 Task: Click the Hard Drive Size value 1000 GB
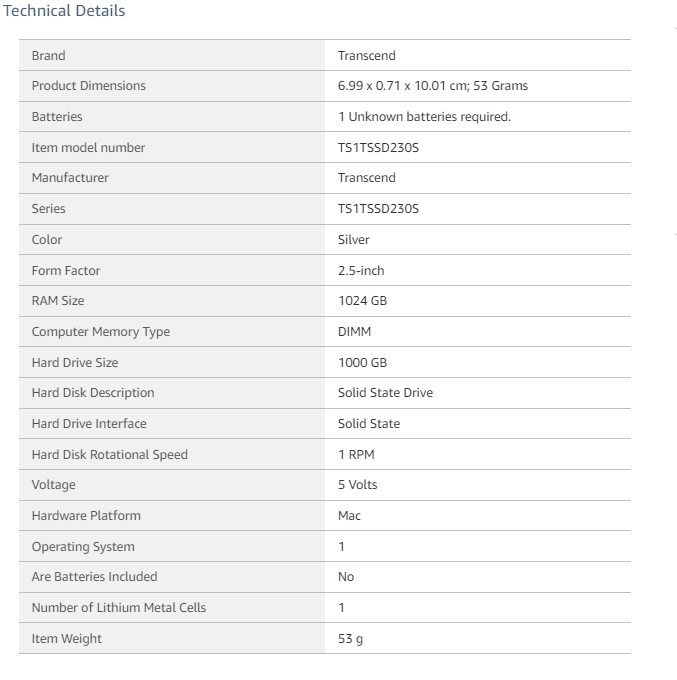362,363
